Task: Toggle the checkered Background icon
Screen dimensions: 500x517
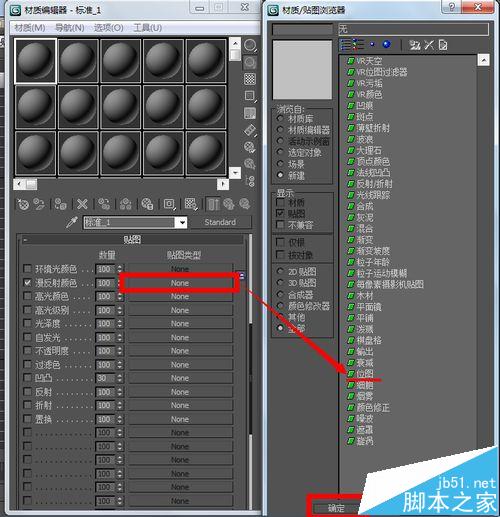Action: coord(250,79)
